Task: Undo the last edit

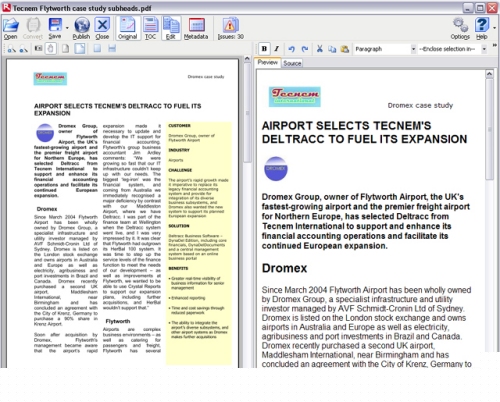Action: (292, 49)
